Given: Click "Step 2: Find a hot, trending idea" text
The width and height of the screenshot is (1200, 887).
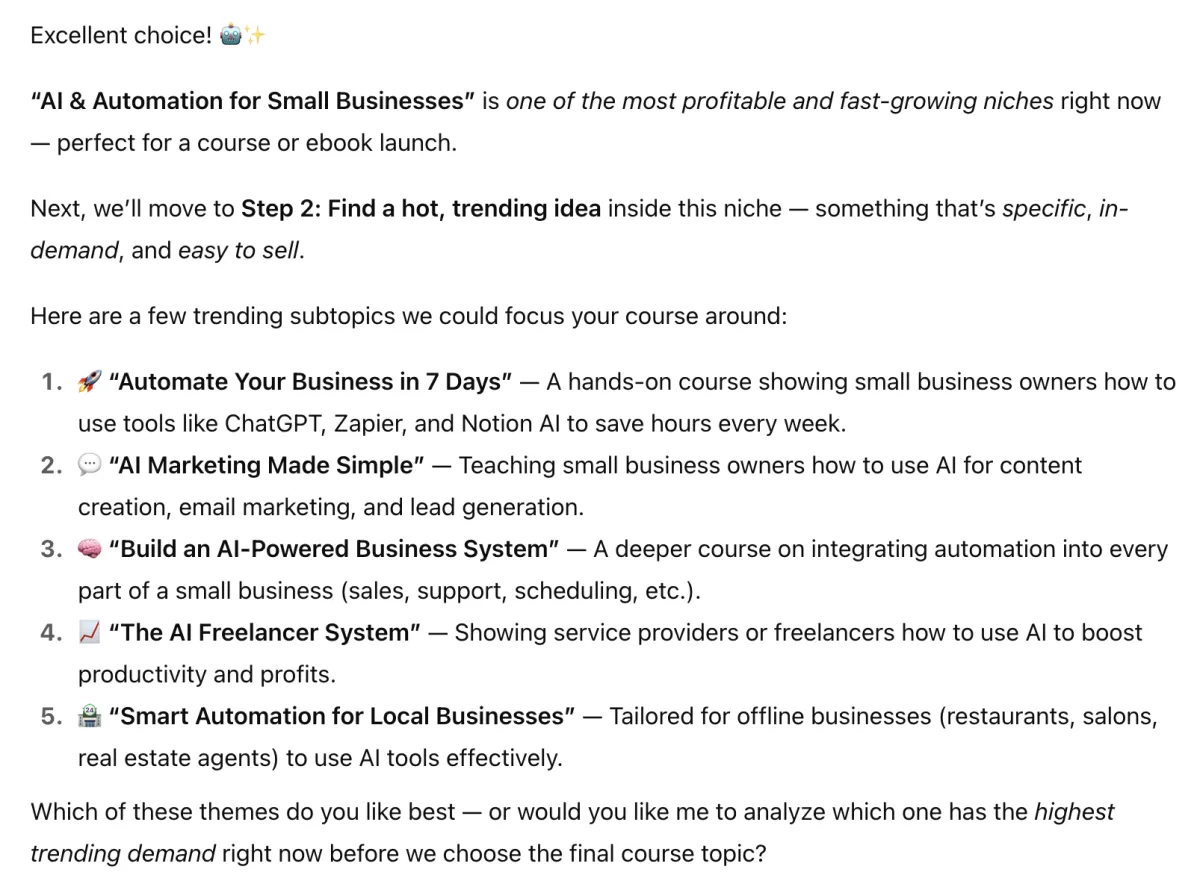Looking at the screenshot, I should 421,208.
